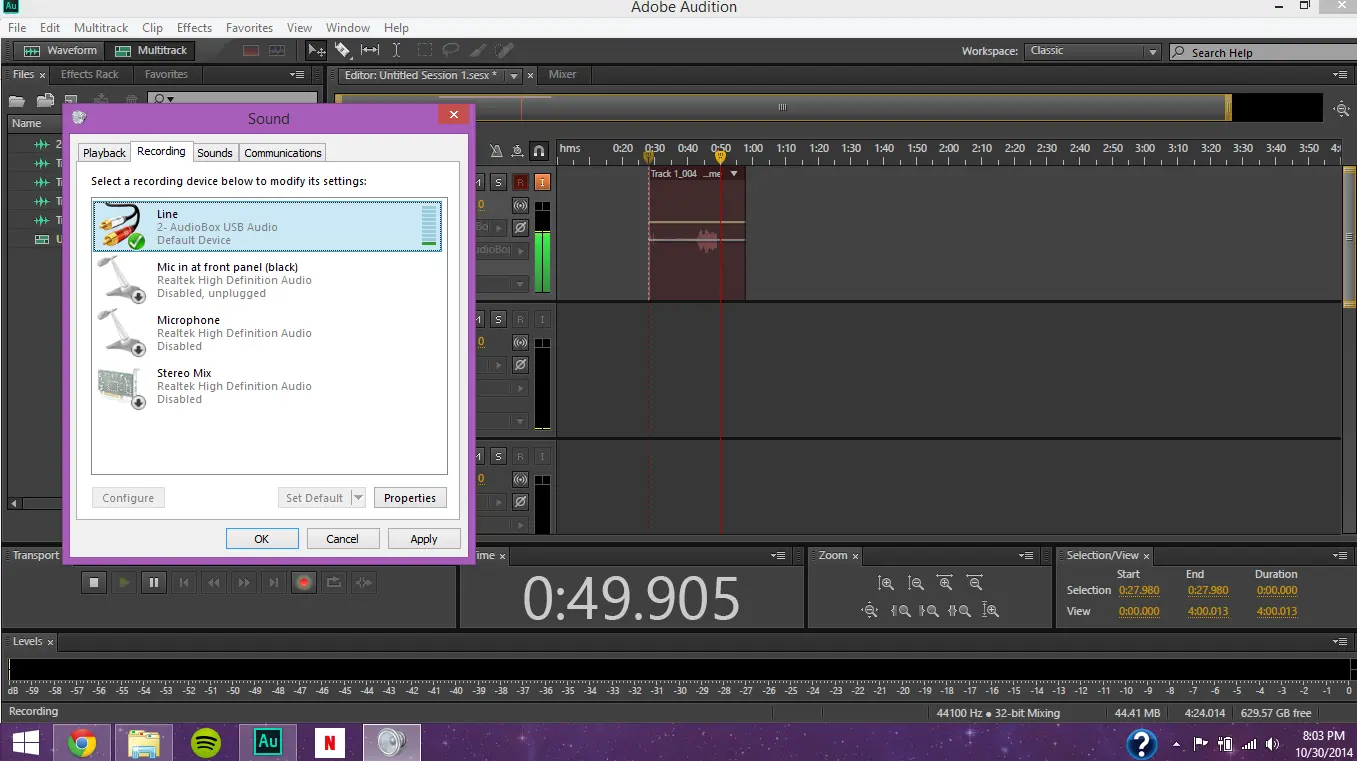Click the volume icon in system tray
This screenshot has height=761, width=1357.
tap(1272, 743)
